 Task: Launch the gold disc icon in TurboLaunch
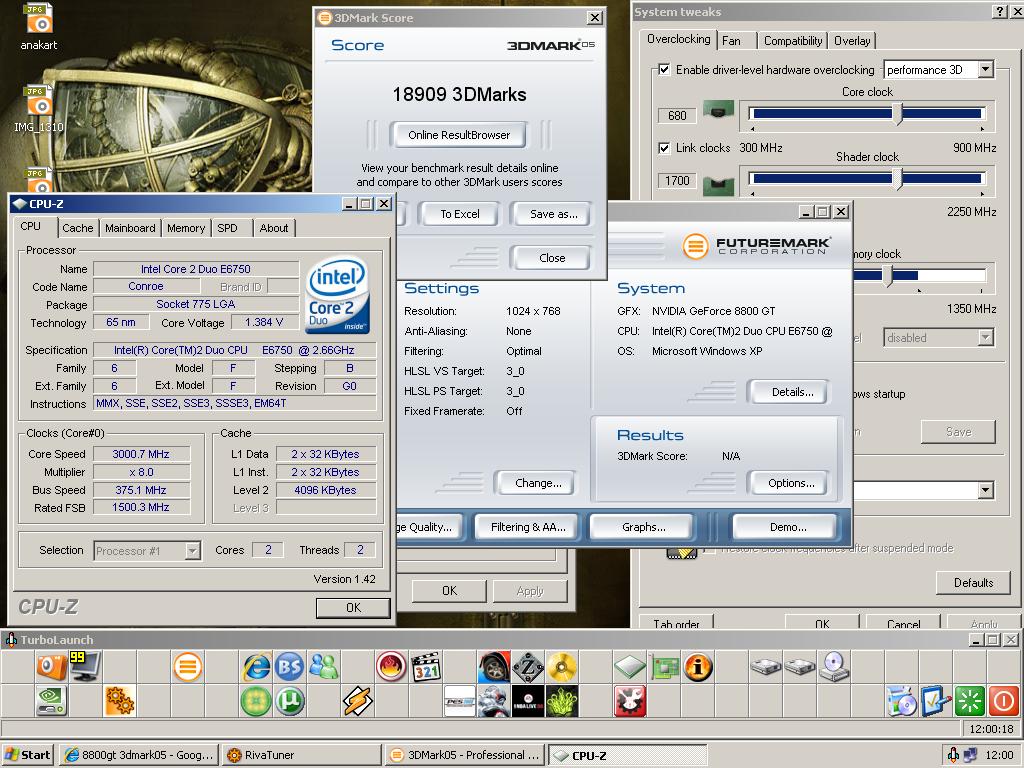(x=562, y=667)
